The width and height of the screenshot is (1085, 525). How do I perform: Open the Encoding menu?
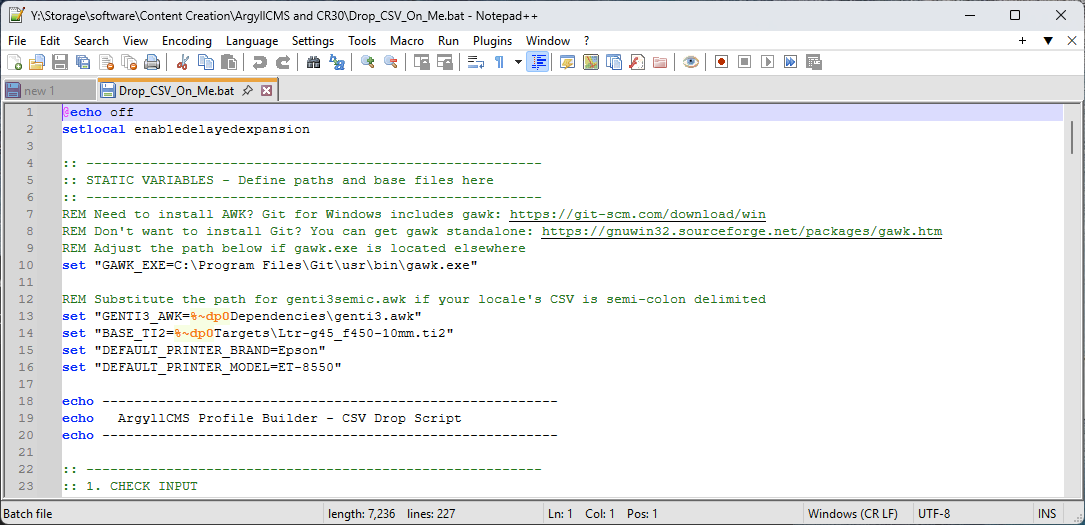[x=186, y=41]
